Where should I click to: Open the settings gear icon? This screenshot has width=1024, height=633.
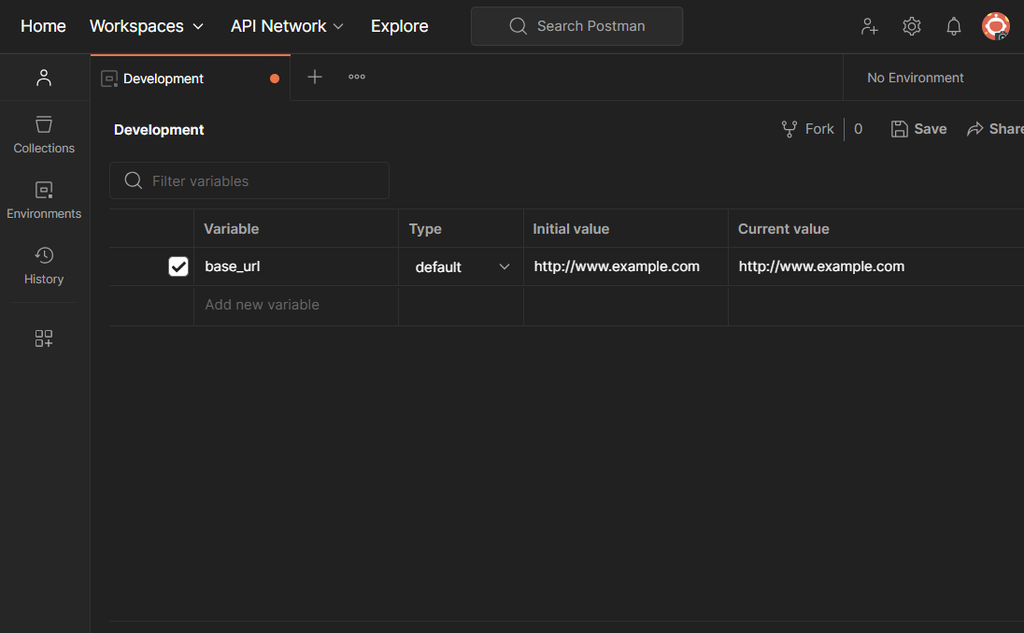coord(911,27)
